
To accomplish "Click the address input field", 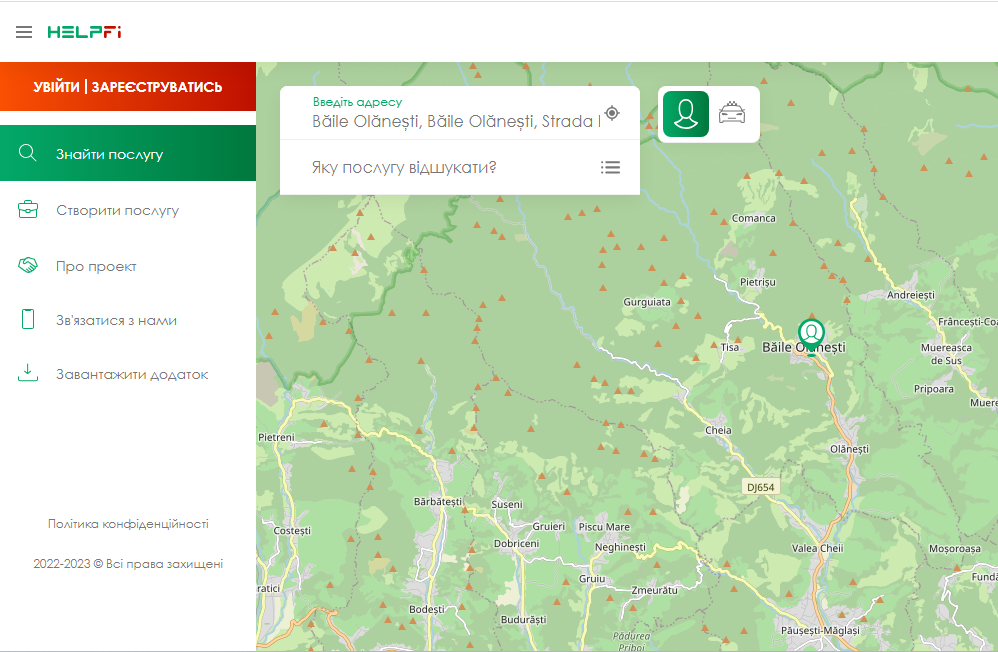I will click(x=455, y=121).
